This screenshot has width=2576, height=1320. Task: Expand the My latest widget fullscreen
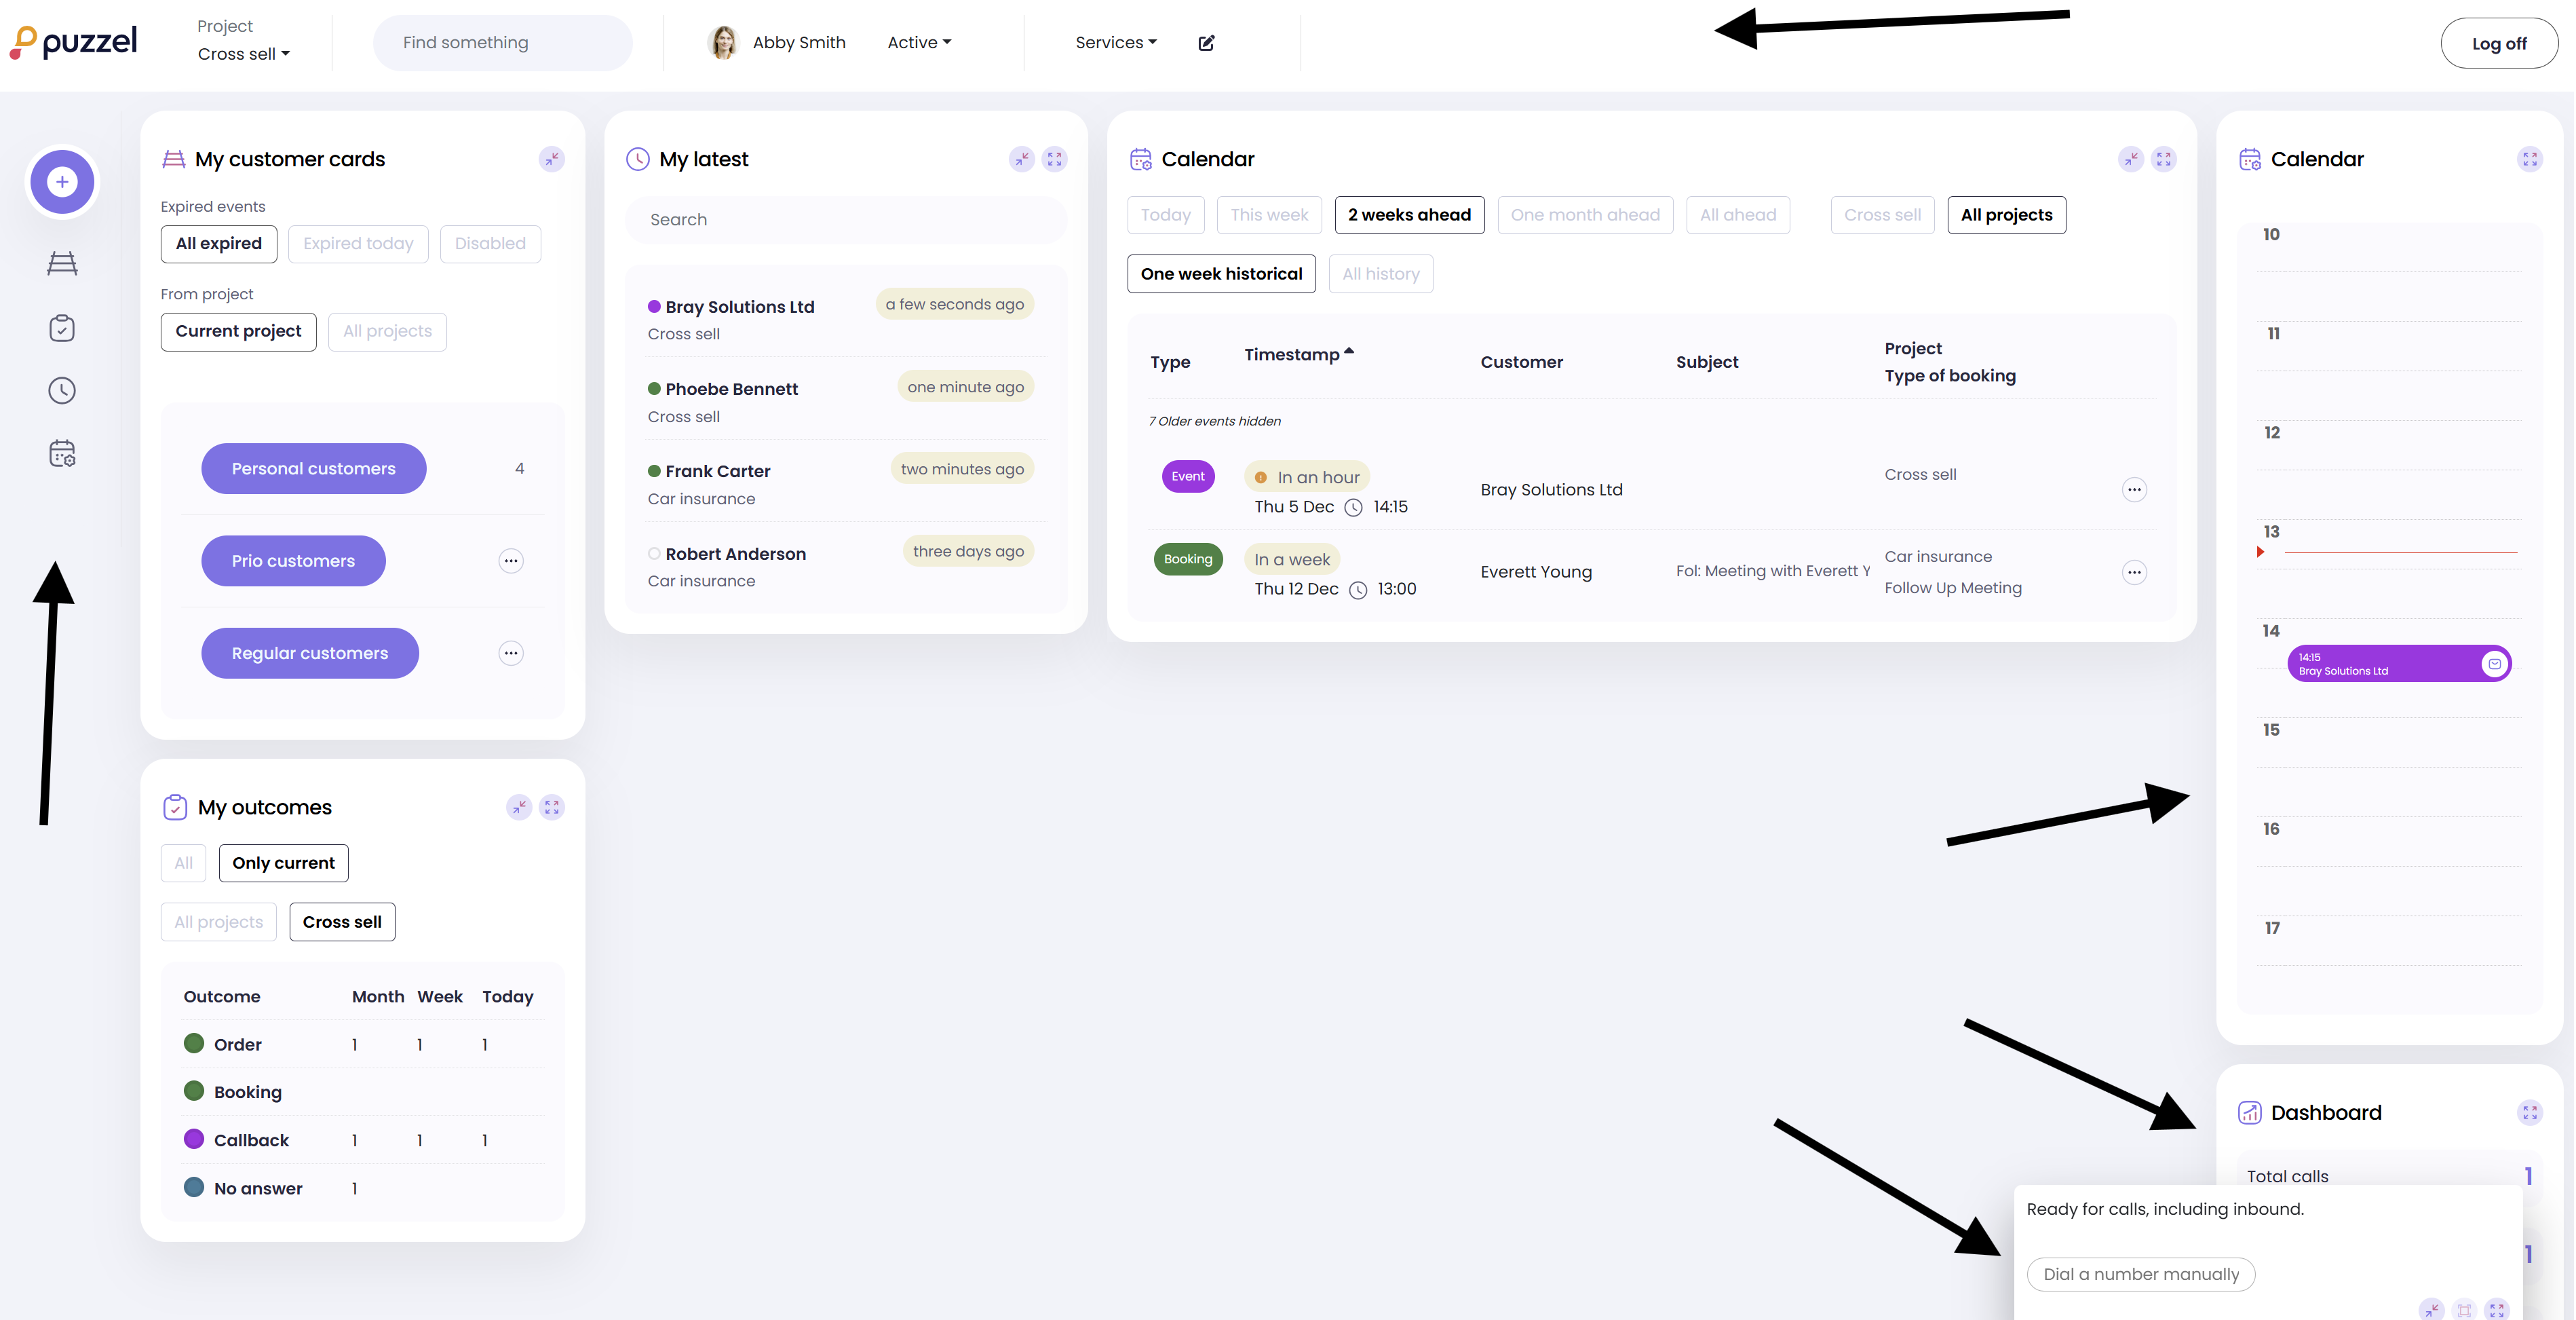(x=1054, y=159)
